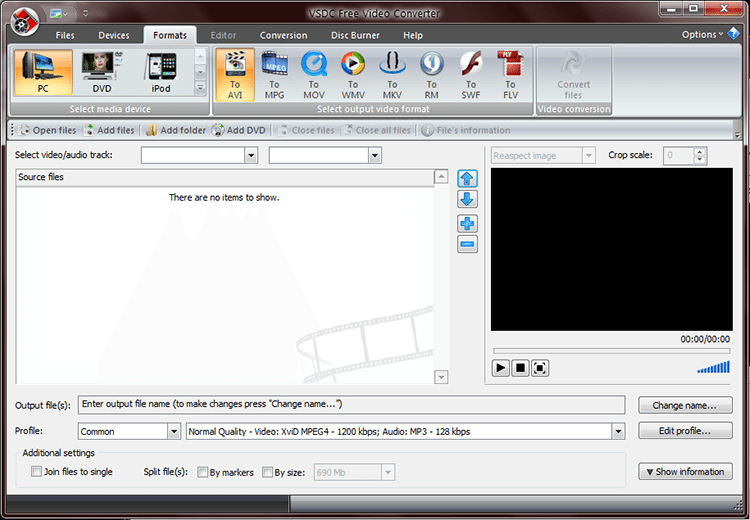Image resolution: width=750 pixels, height=520 pixels.
Task: Choose To MPG output format
Action: pos(274,75)
